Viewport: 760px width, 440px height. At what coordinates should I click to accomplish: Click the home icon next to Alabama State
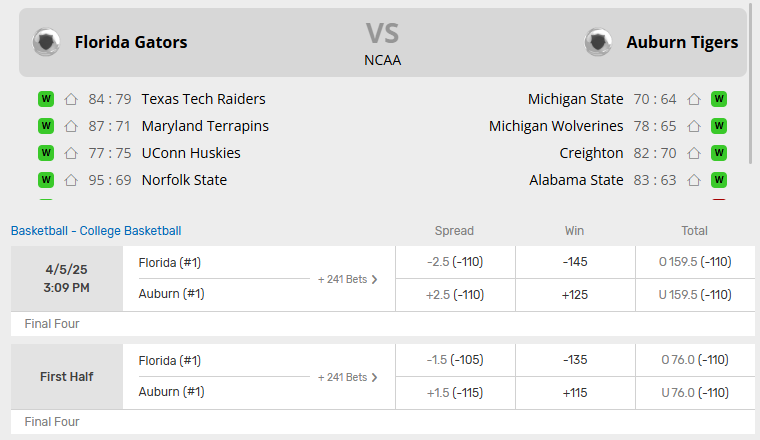point(694,180)
